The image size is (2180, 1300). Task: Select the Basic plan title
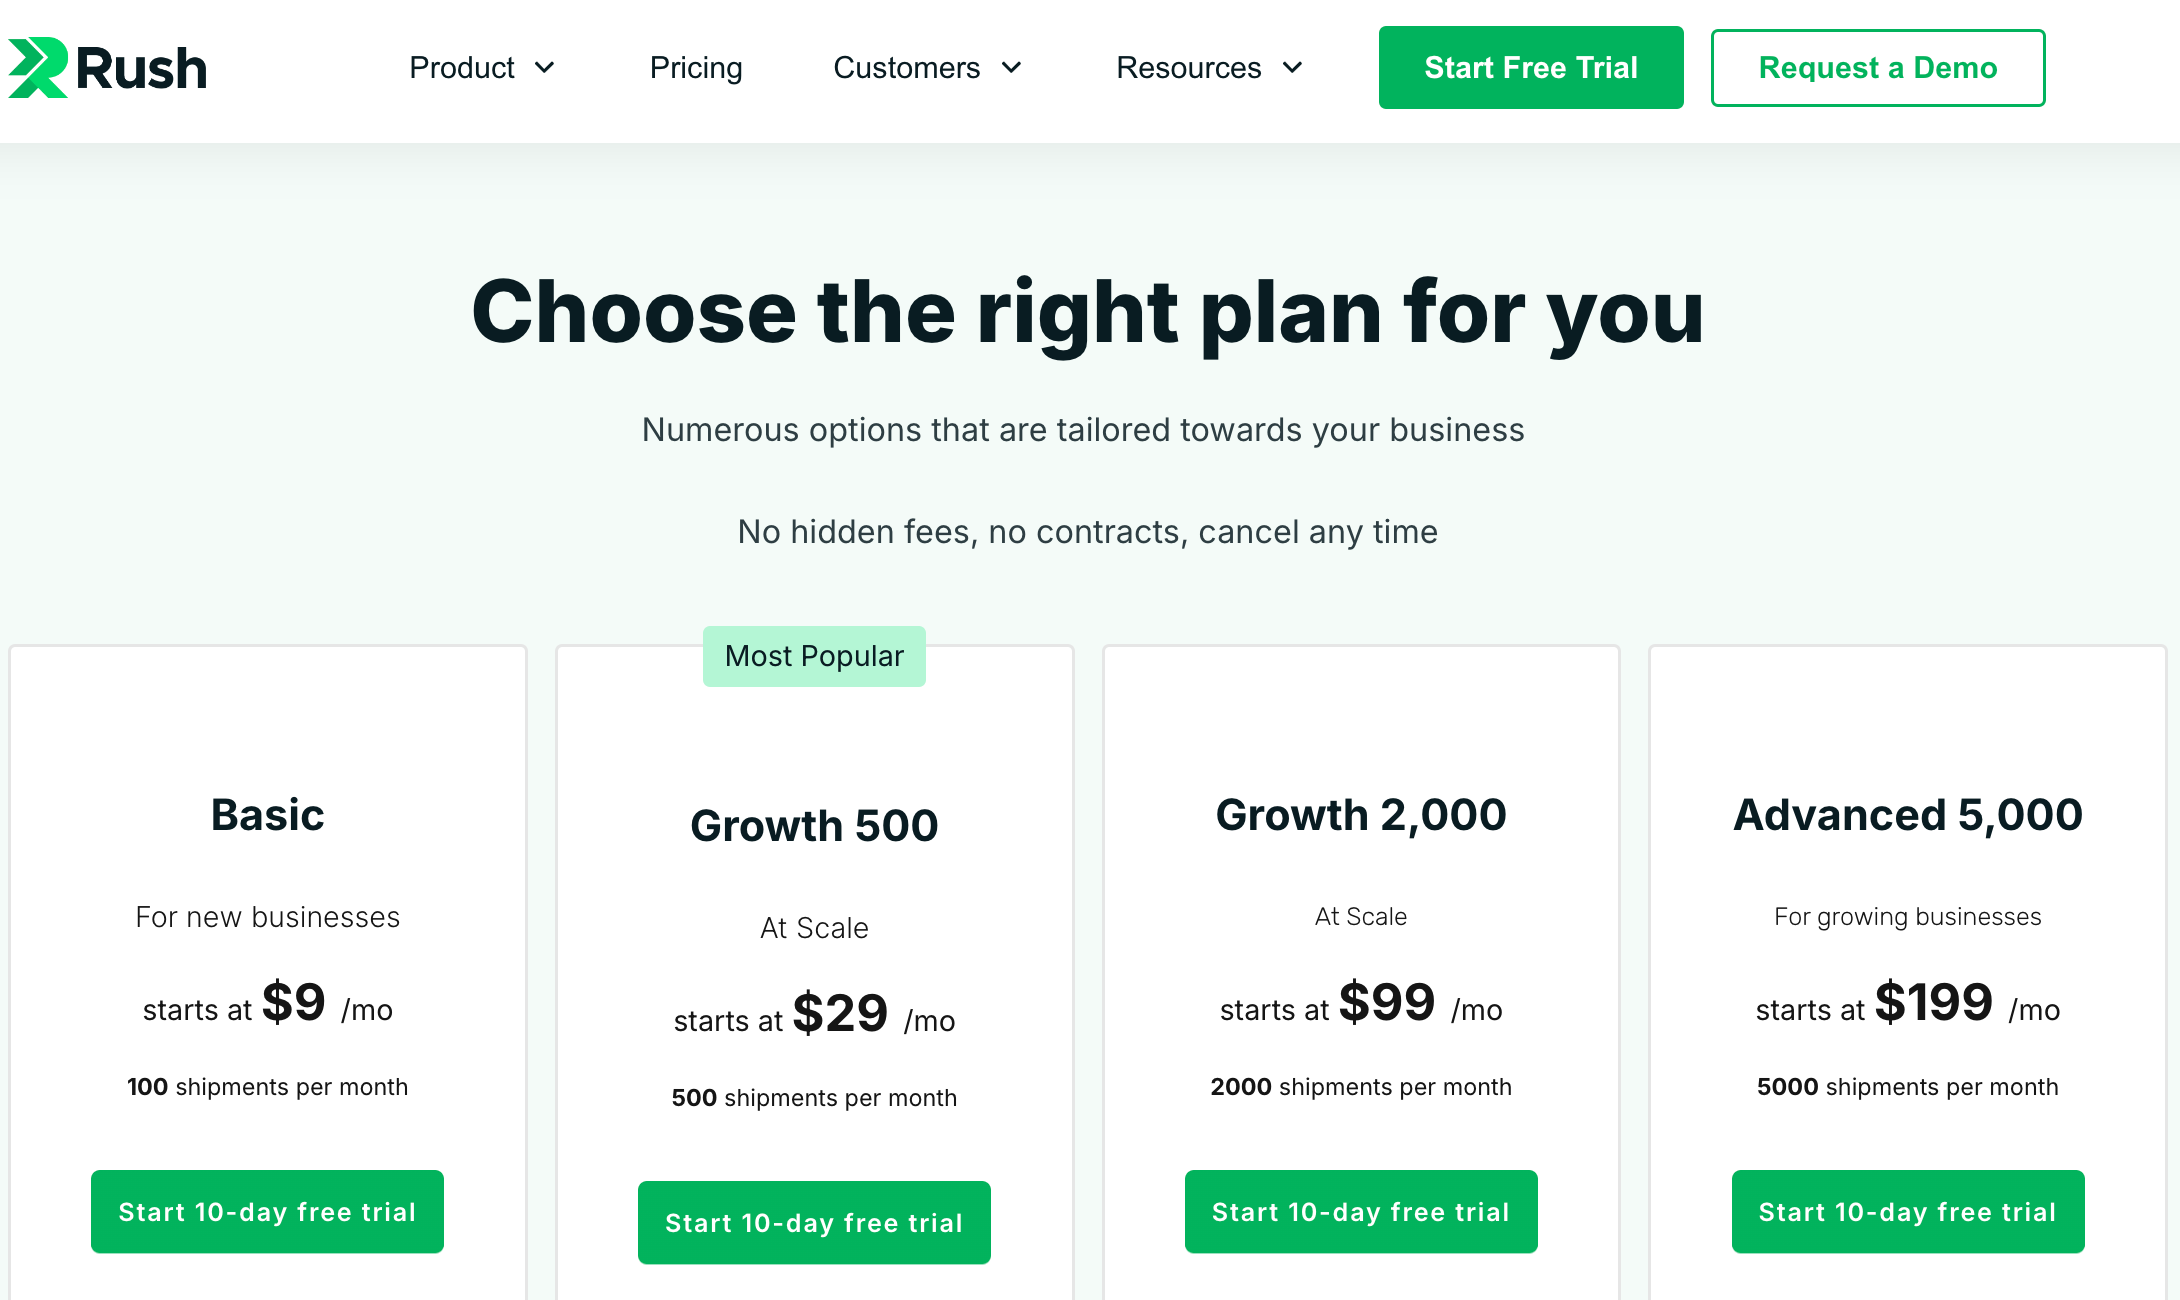[267, 815]
